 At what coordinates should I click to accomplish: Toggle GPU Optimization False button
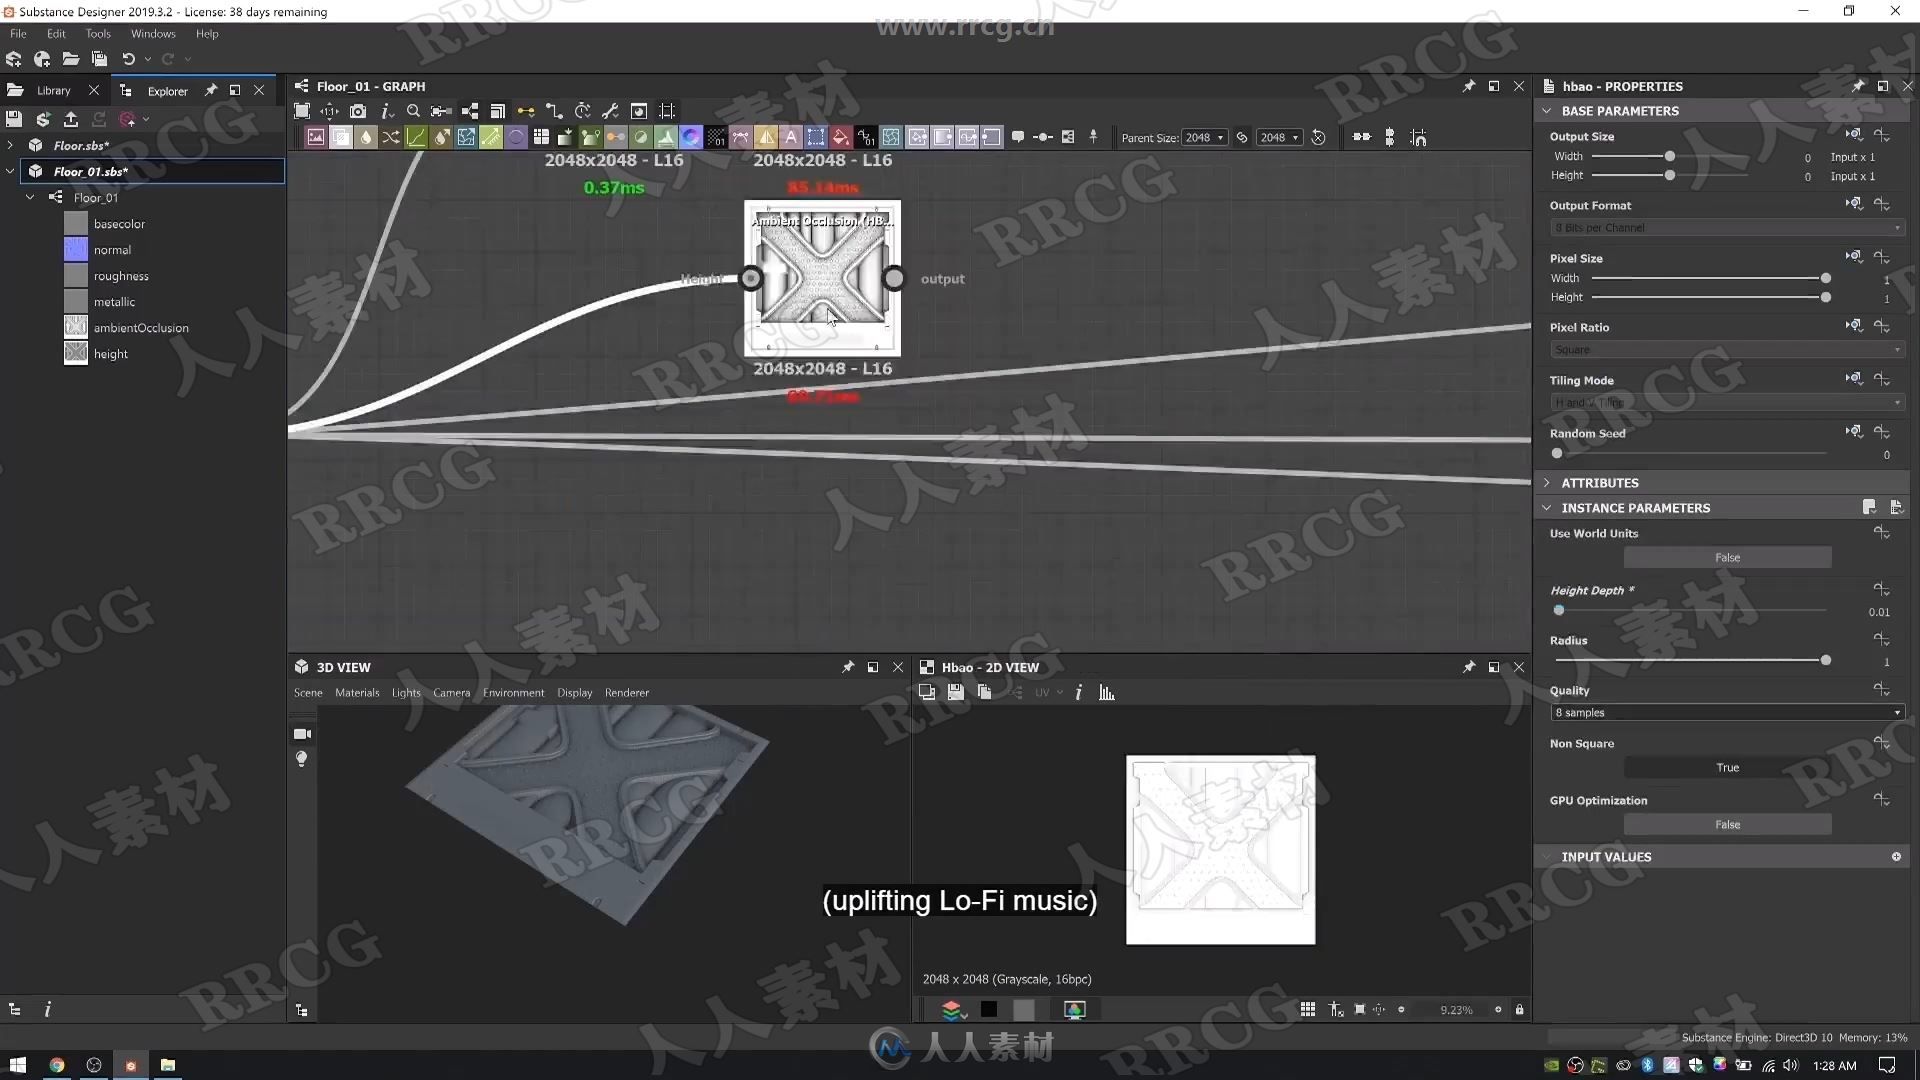click(x=1727, y=825)
